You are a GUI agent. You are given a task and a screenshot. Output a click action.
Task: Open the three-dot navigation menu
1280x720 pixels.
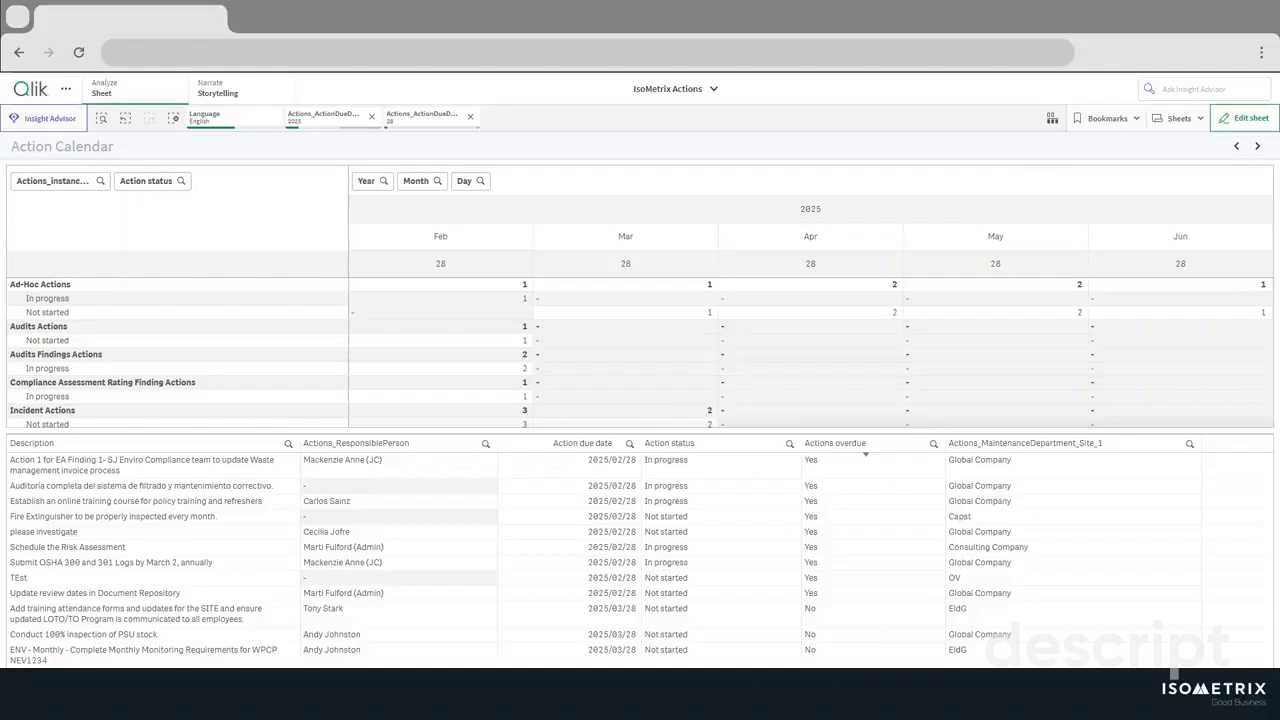tap(66, 89)
